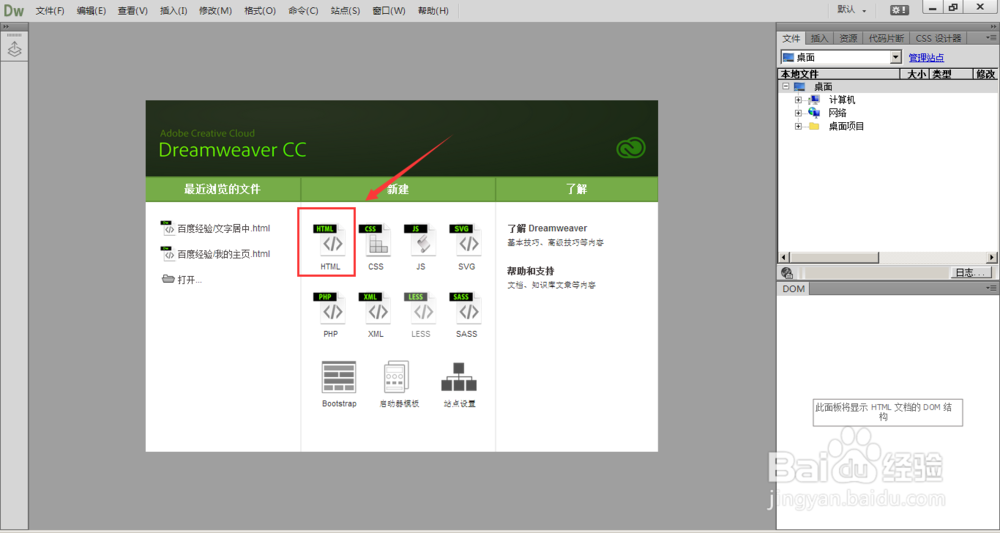Screen dimensions: 1000x533
Task: Create a new CSS file
Action: (x=376, y=248)
